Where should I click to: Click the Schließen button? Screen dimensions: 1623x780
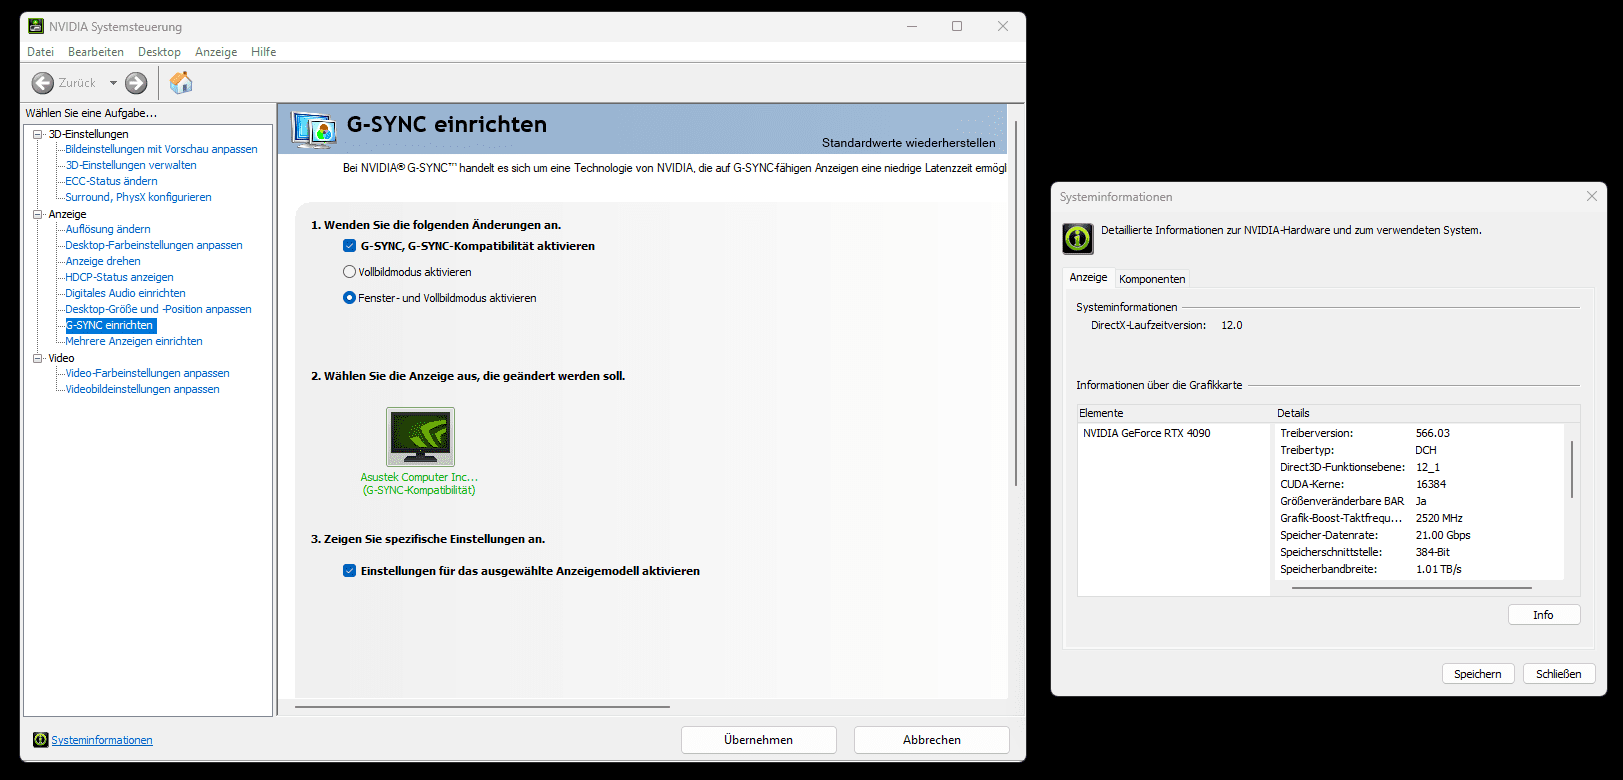(1559, 674)
